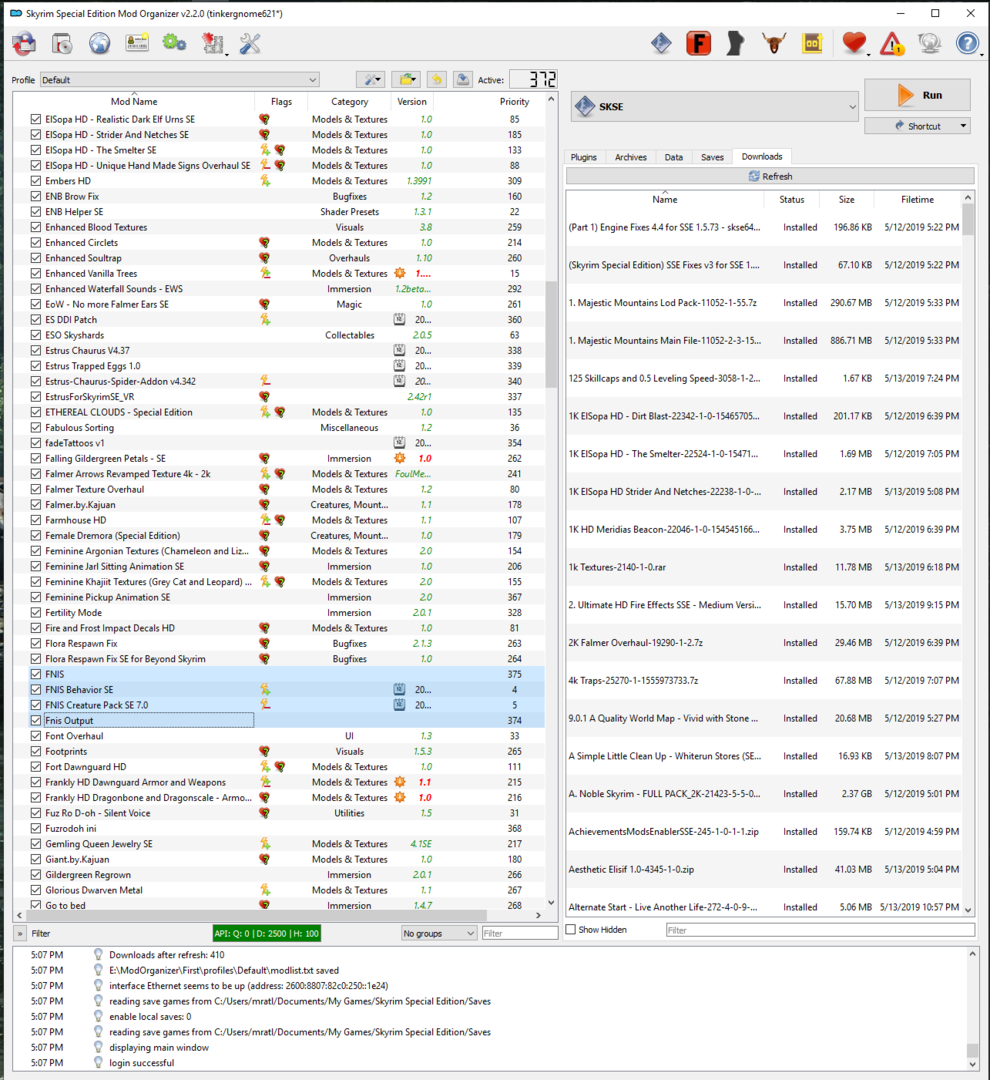990x1080 pixels.
Task: Click the instance manager icon
Action: 24,44
